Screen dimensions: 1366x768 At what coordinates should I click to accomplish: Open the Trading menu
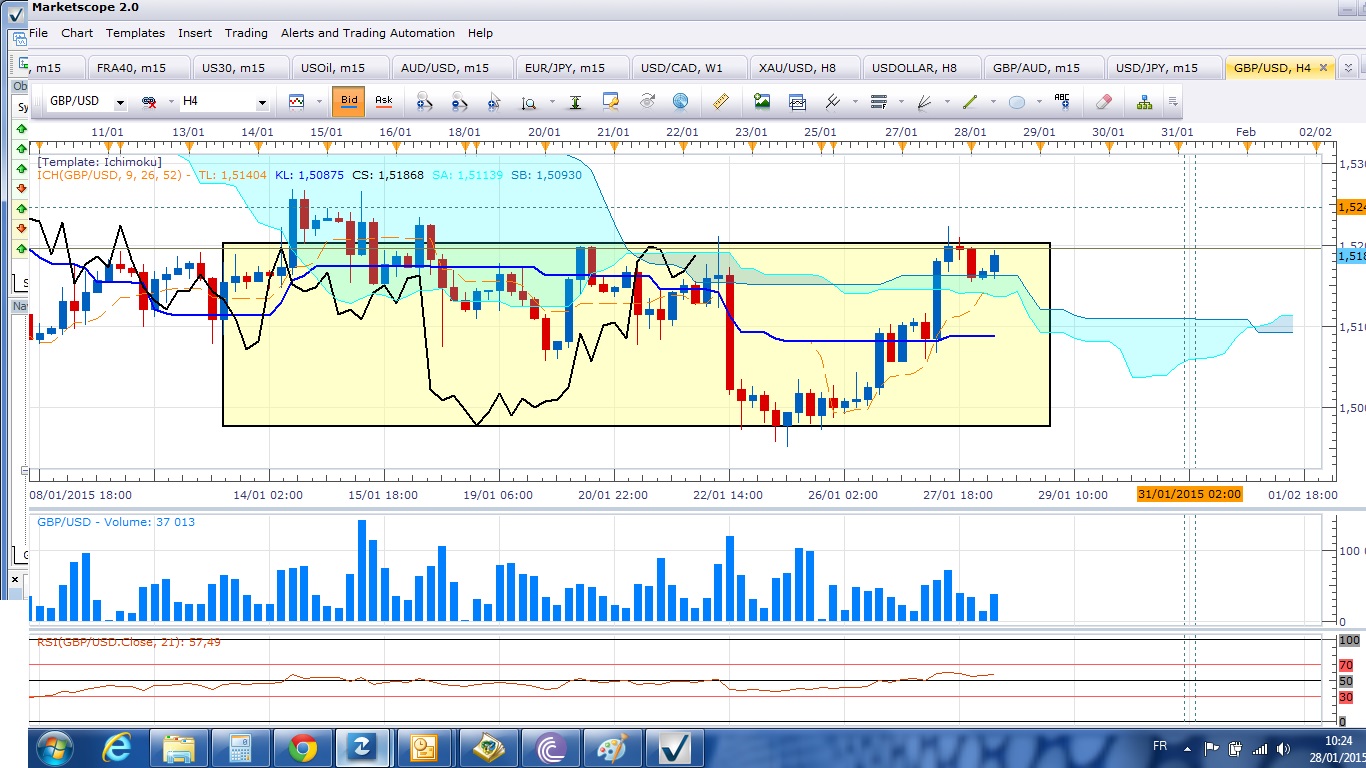click(x=246, y=33)
